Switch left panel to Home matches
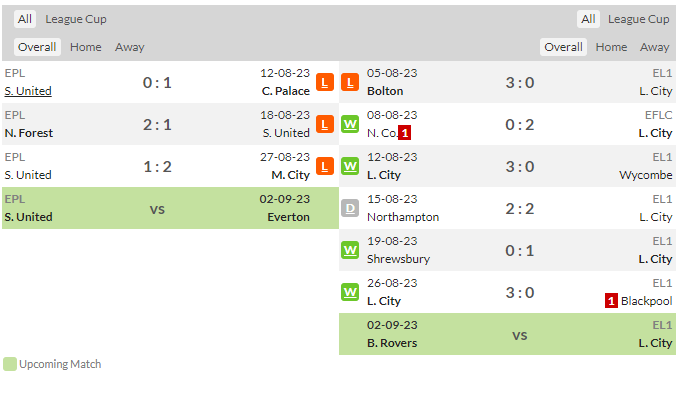This screenshot has width=679, height=398. (86, 47)
